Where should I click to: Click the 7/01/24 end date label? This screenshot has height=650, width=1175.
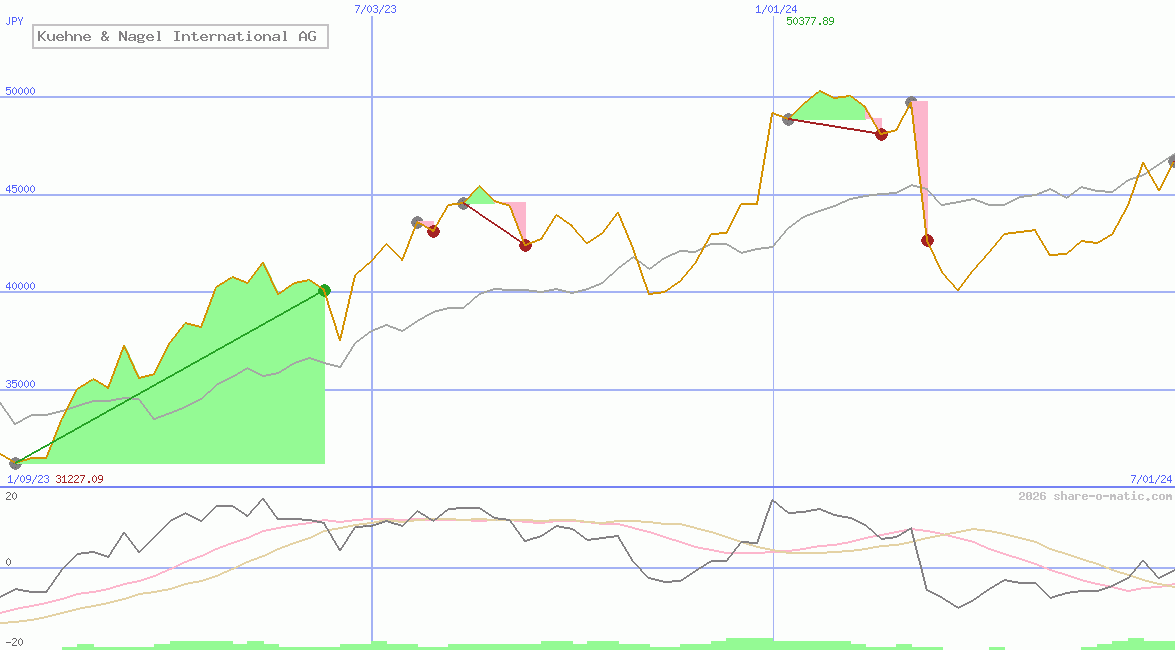tap(1150, 479)
